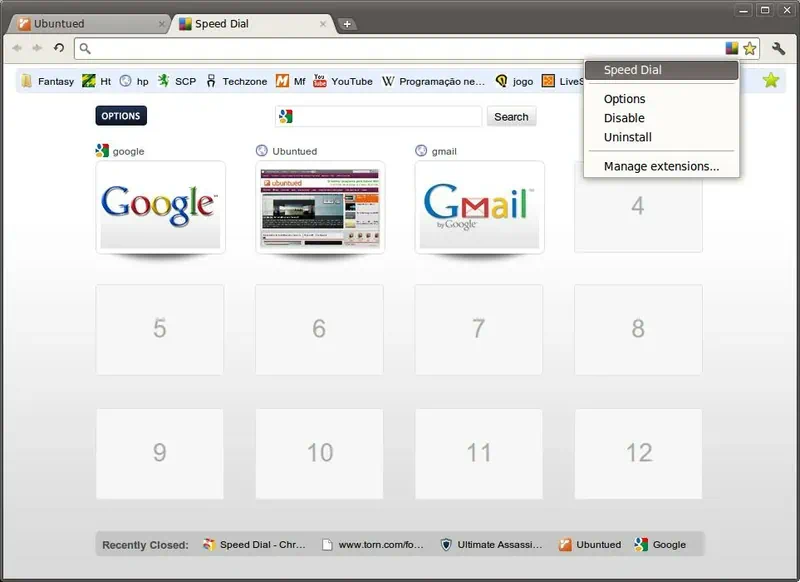Click the Search button
Screen dimensions: 800x582
(511, 117)
